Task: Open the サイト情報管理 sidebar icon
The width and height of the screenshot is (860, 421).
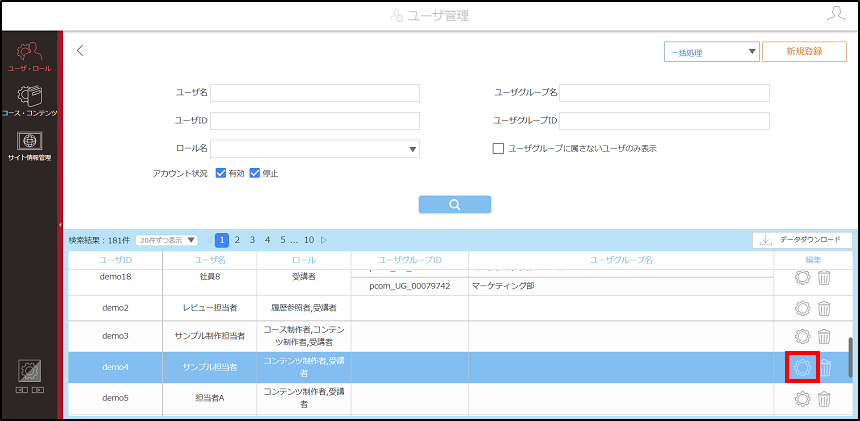Action: tap(29, 146)
